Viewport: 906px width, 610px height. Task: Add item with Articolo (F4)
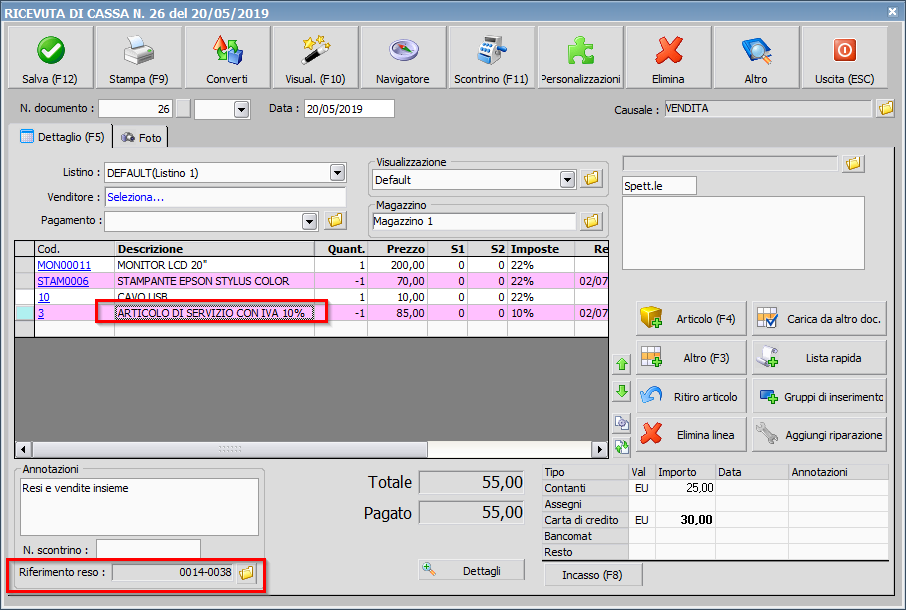click(x=692, y=319)
